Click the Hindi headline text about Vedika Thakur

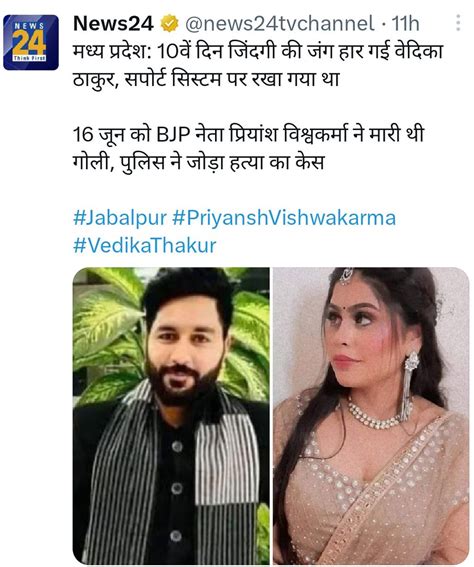click(258, 65)
